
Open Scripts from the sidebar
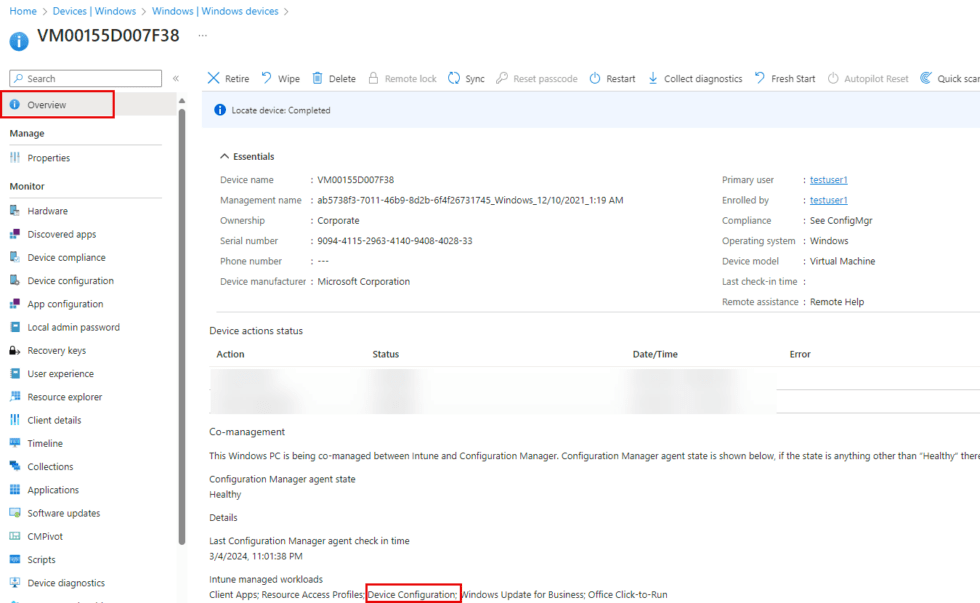[x=41, y=559]
